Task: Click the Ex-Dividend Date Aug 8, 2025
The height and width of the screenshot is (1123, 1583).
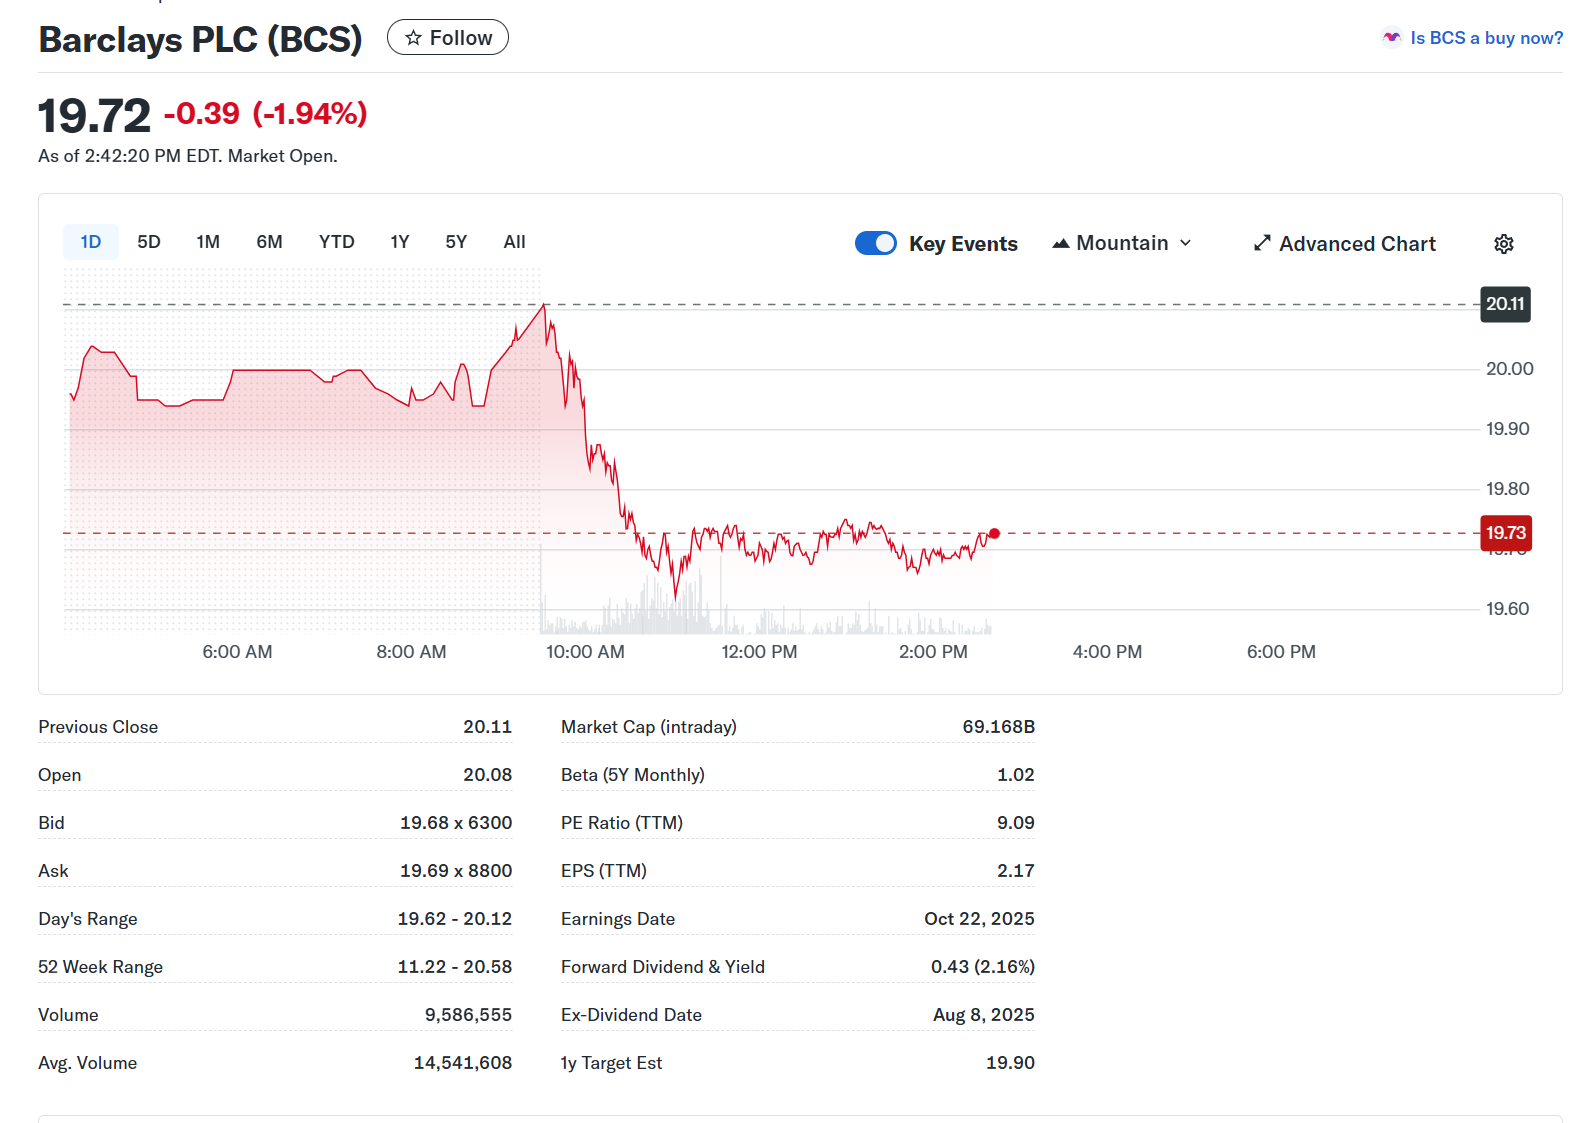Action: [x=983, y=1015]
